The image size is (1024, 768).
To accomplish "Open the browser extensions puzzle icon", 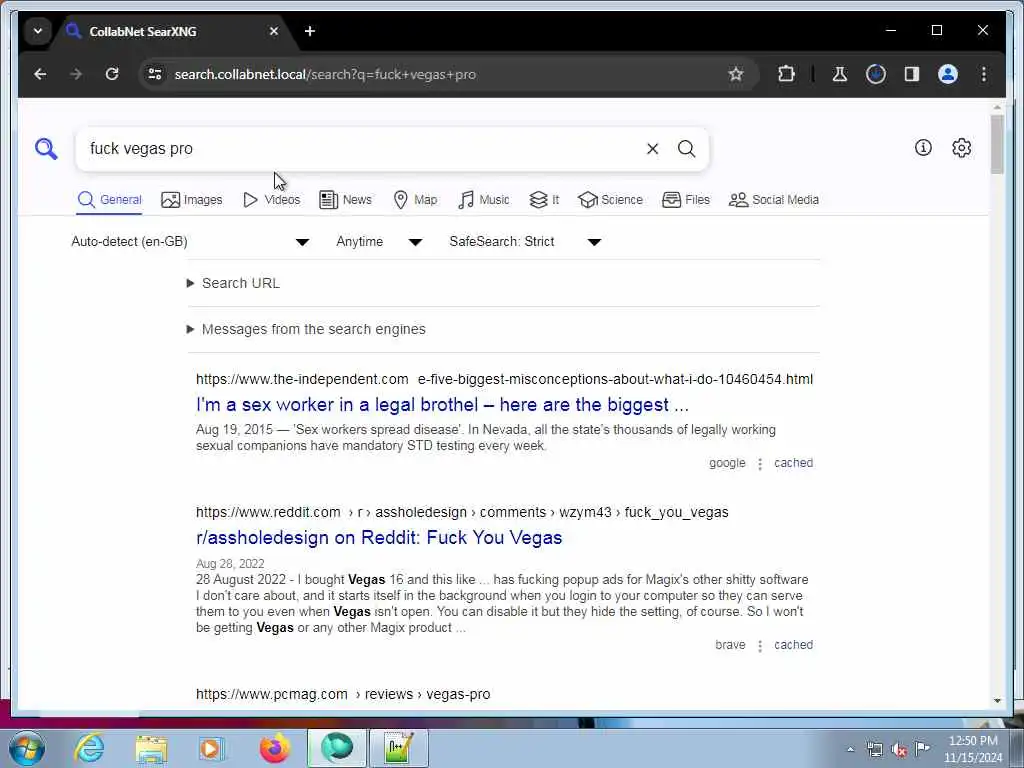I will [786, 74].
